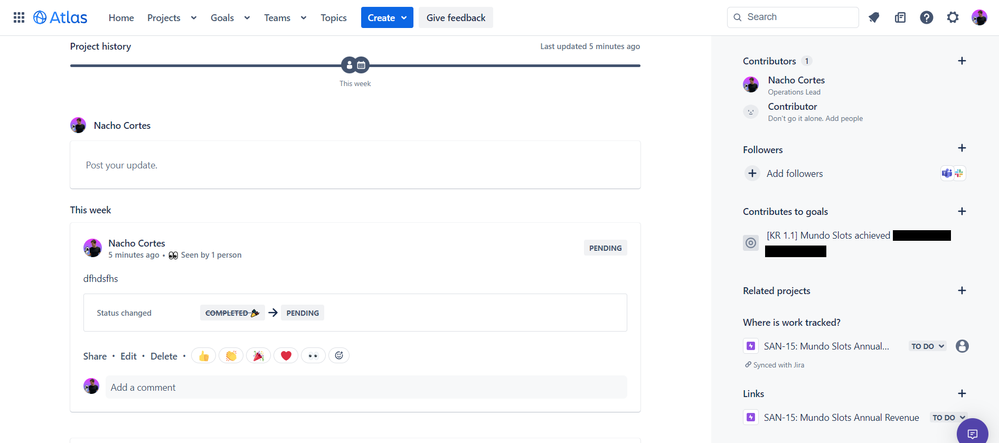React with party popper emoji
999x443 pixels.
point(259,356)
